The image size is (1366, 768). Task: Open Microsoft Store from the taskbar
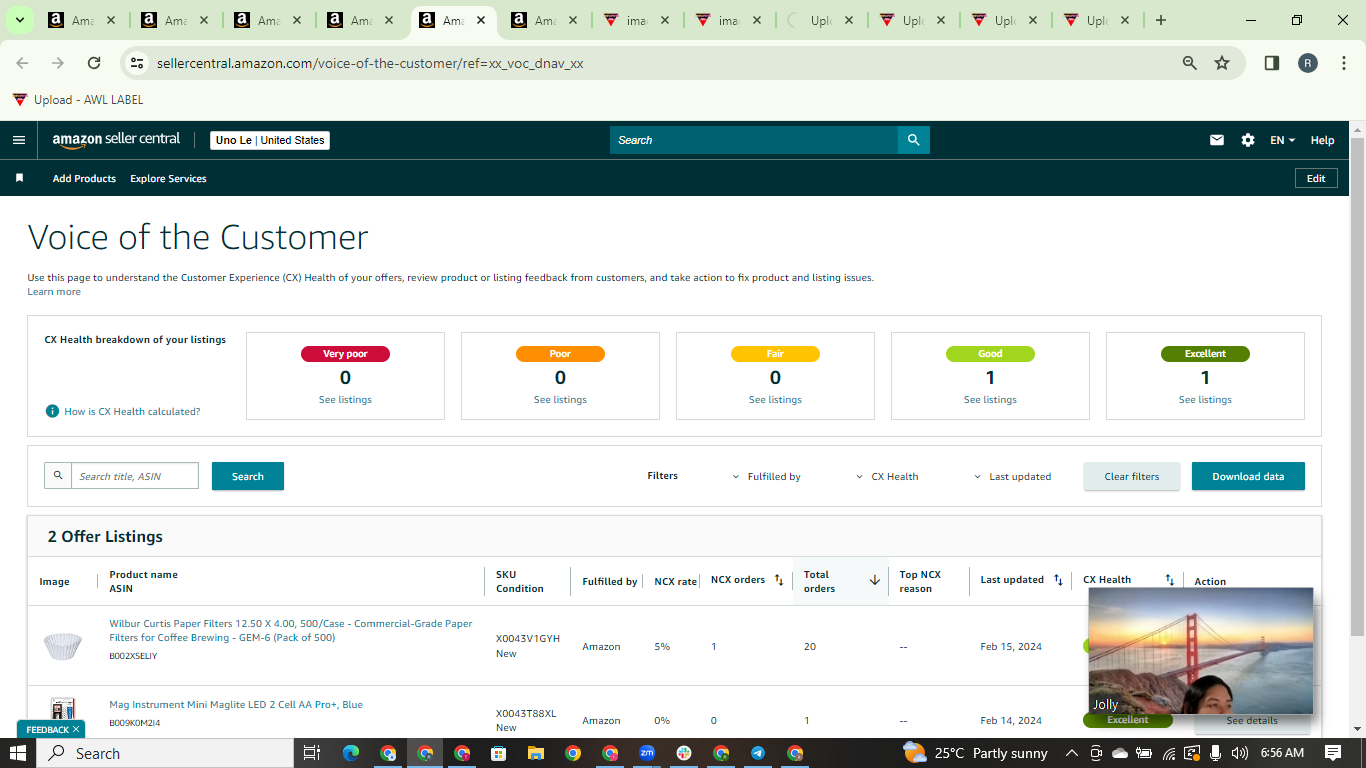pyautogui.click(x=498, y=753)
